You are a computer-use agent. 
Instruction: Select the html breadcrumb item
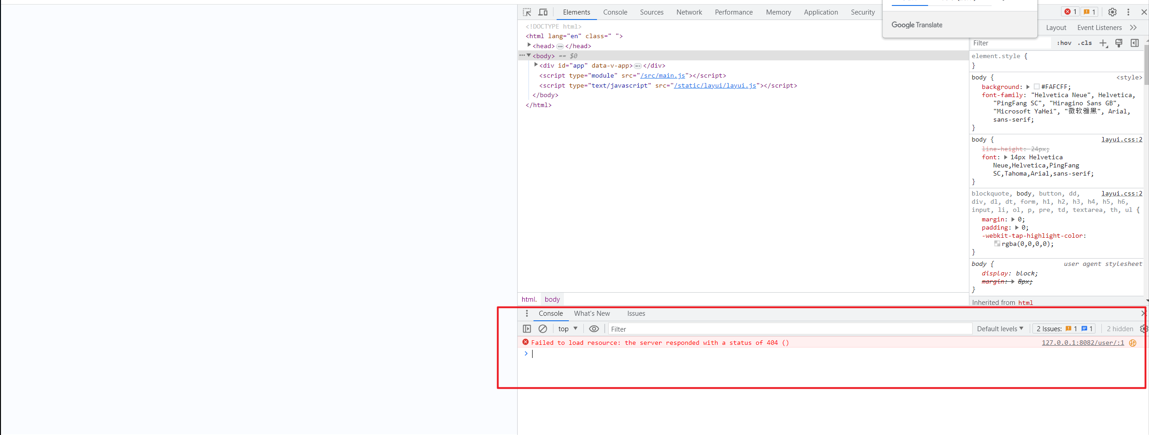tap(529, 300)
